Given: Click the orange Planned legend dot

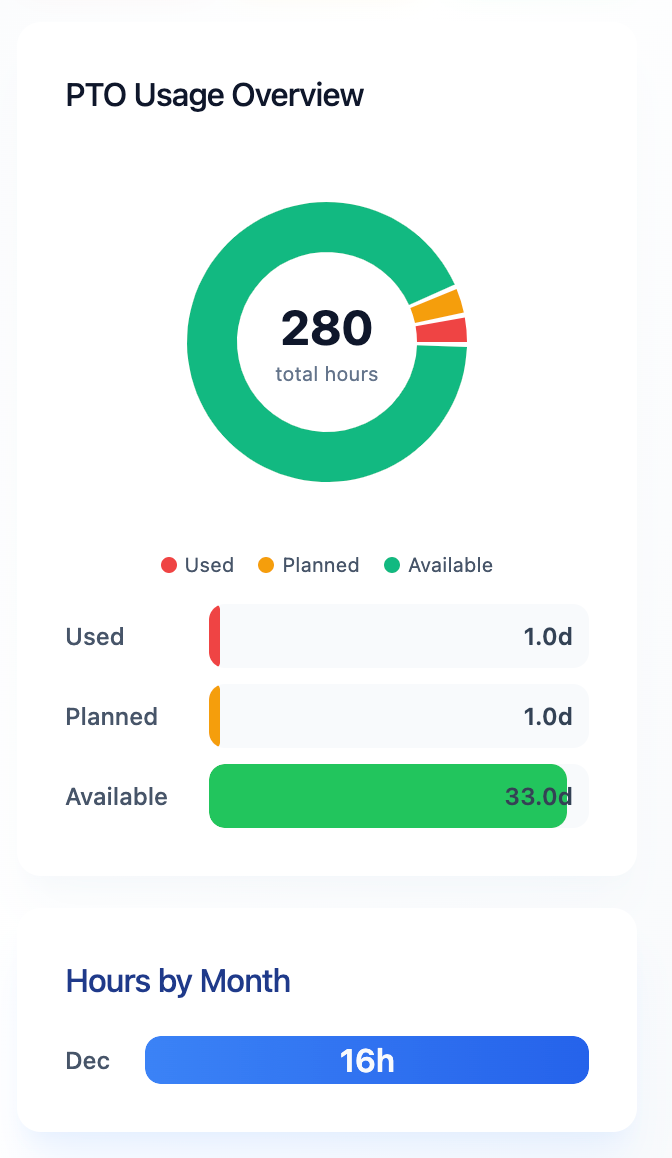Looking at the screenshot, I should tap(266, 565).
